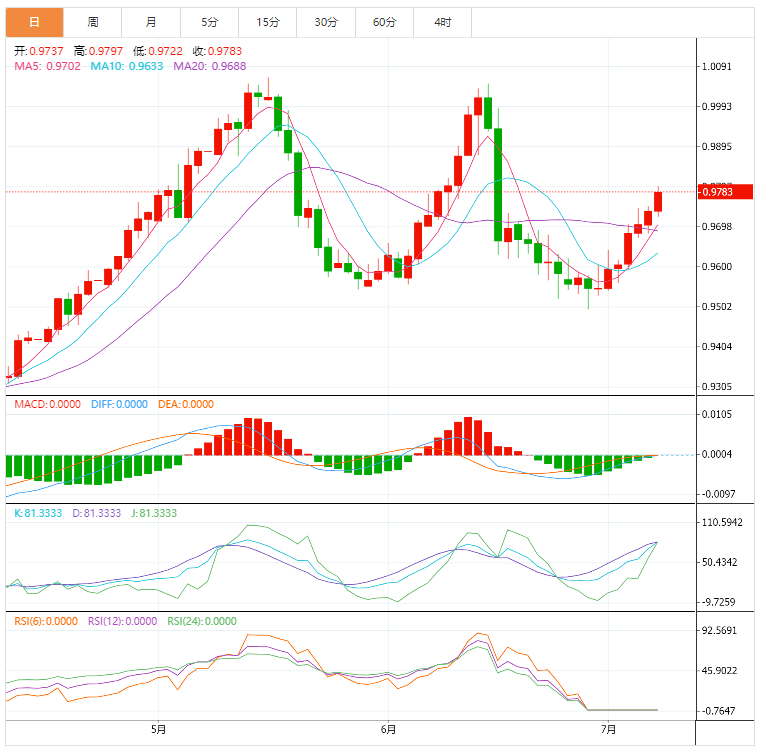The width and height of the screenshot is (764, 754).
Task: Click the 7月 date axis marker
Action: pos(609,730)
